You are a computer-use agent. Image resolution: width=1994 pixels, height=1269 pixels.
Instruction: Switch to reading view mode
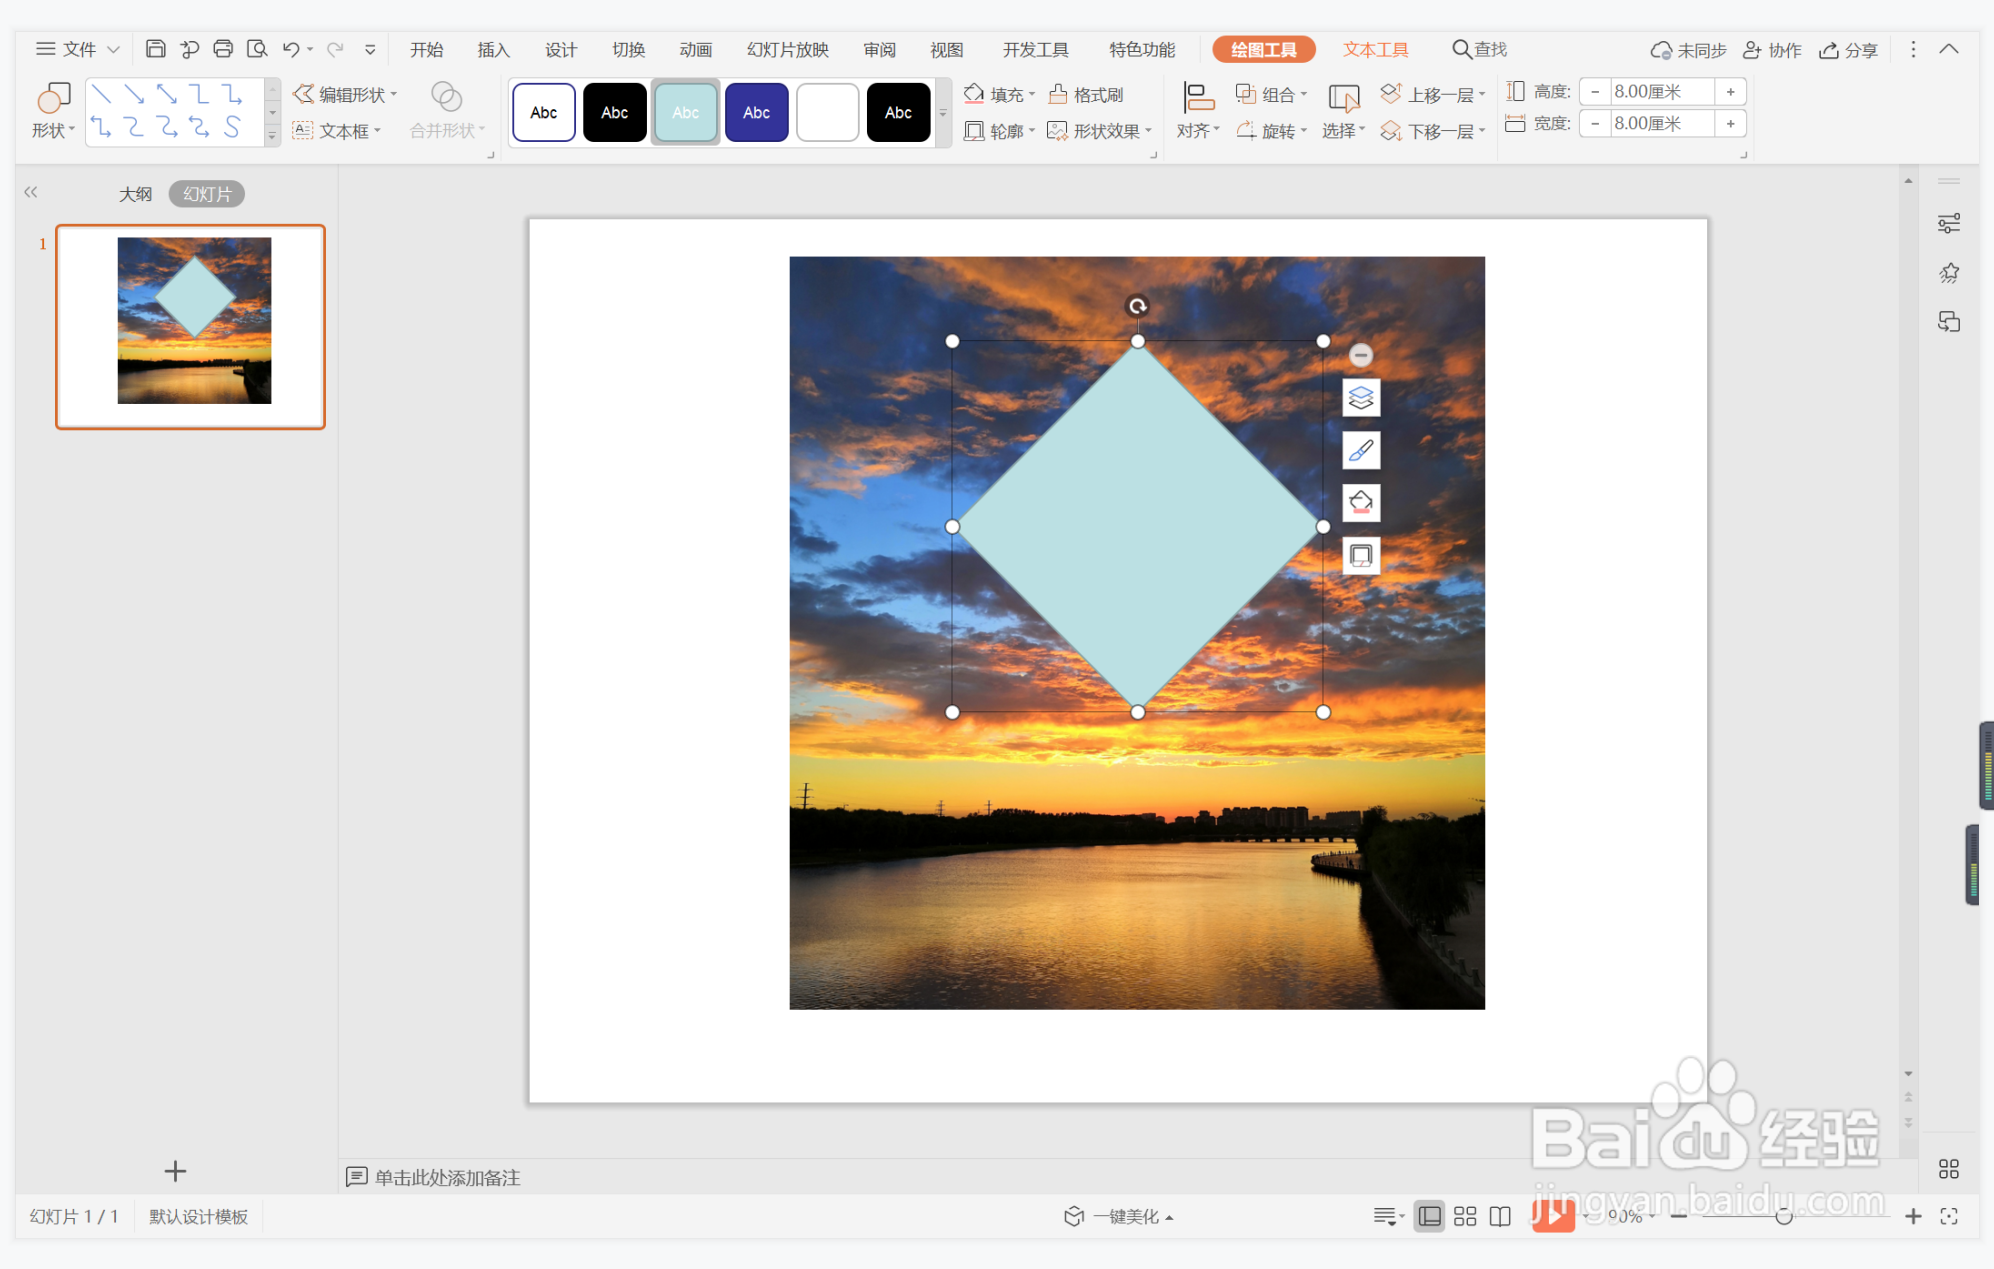click(1500, 1216)
